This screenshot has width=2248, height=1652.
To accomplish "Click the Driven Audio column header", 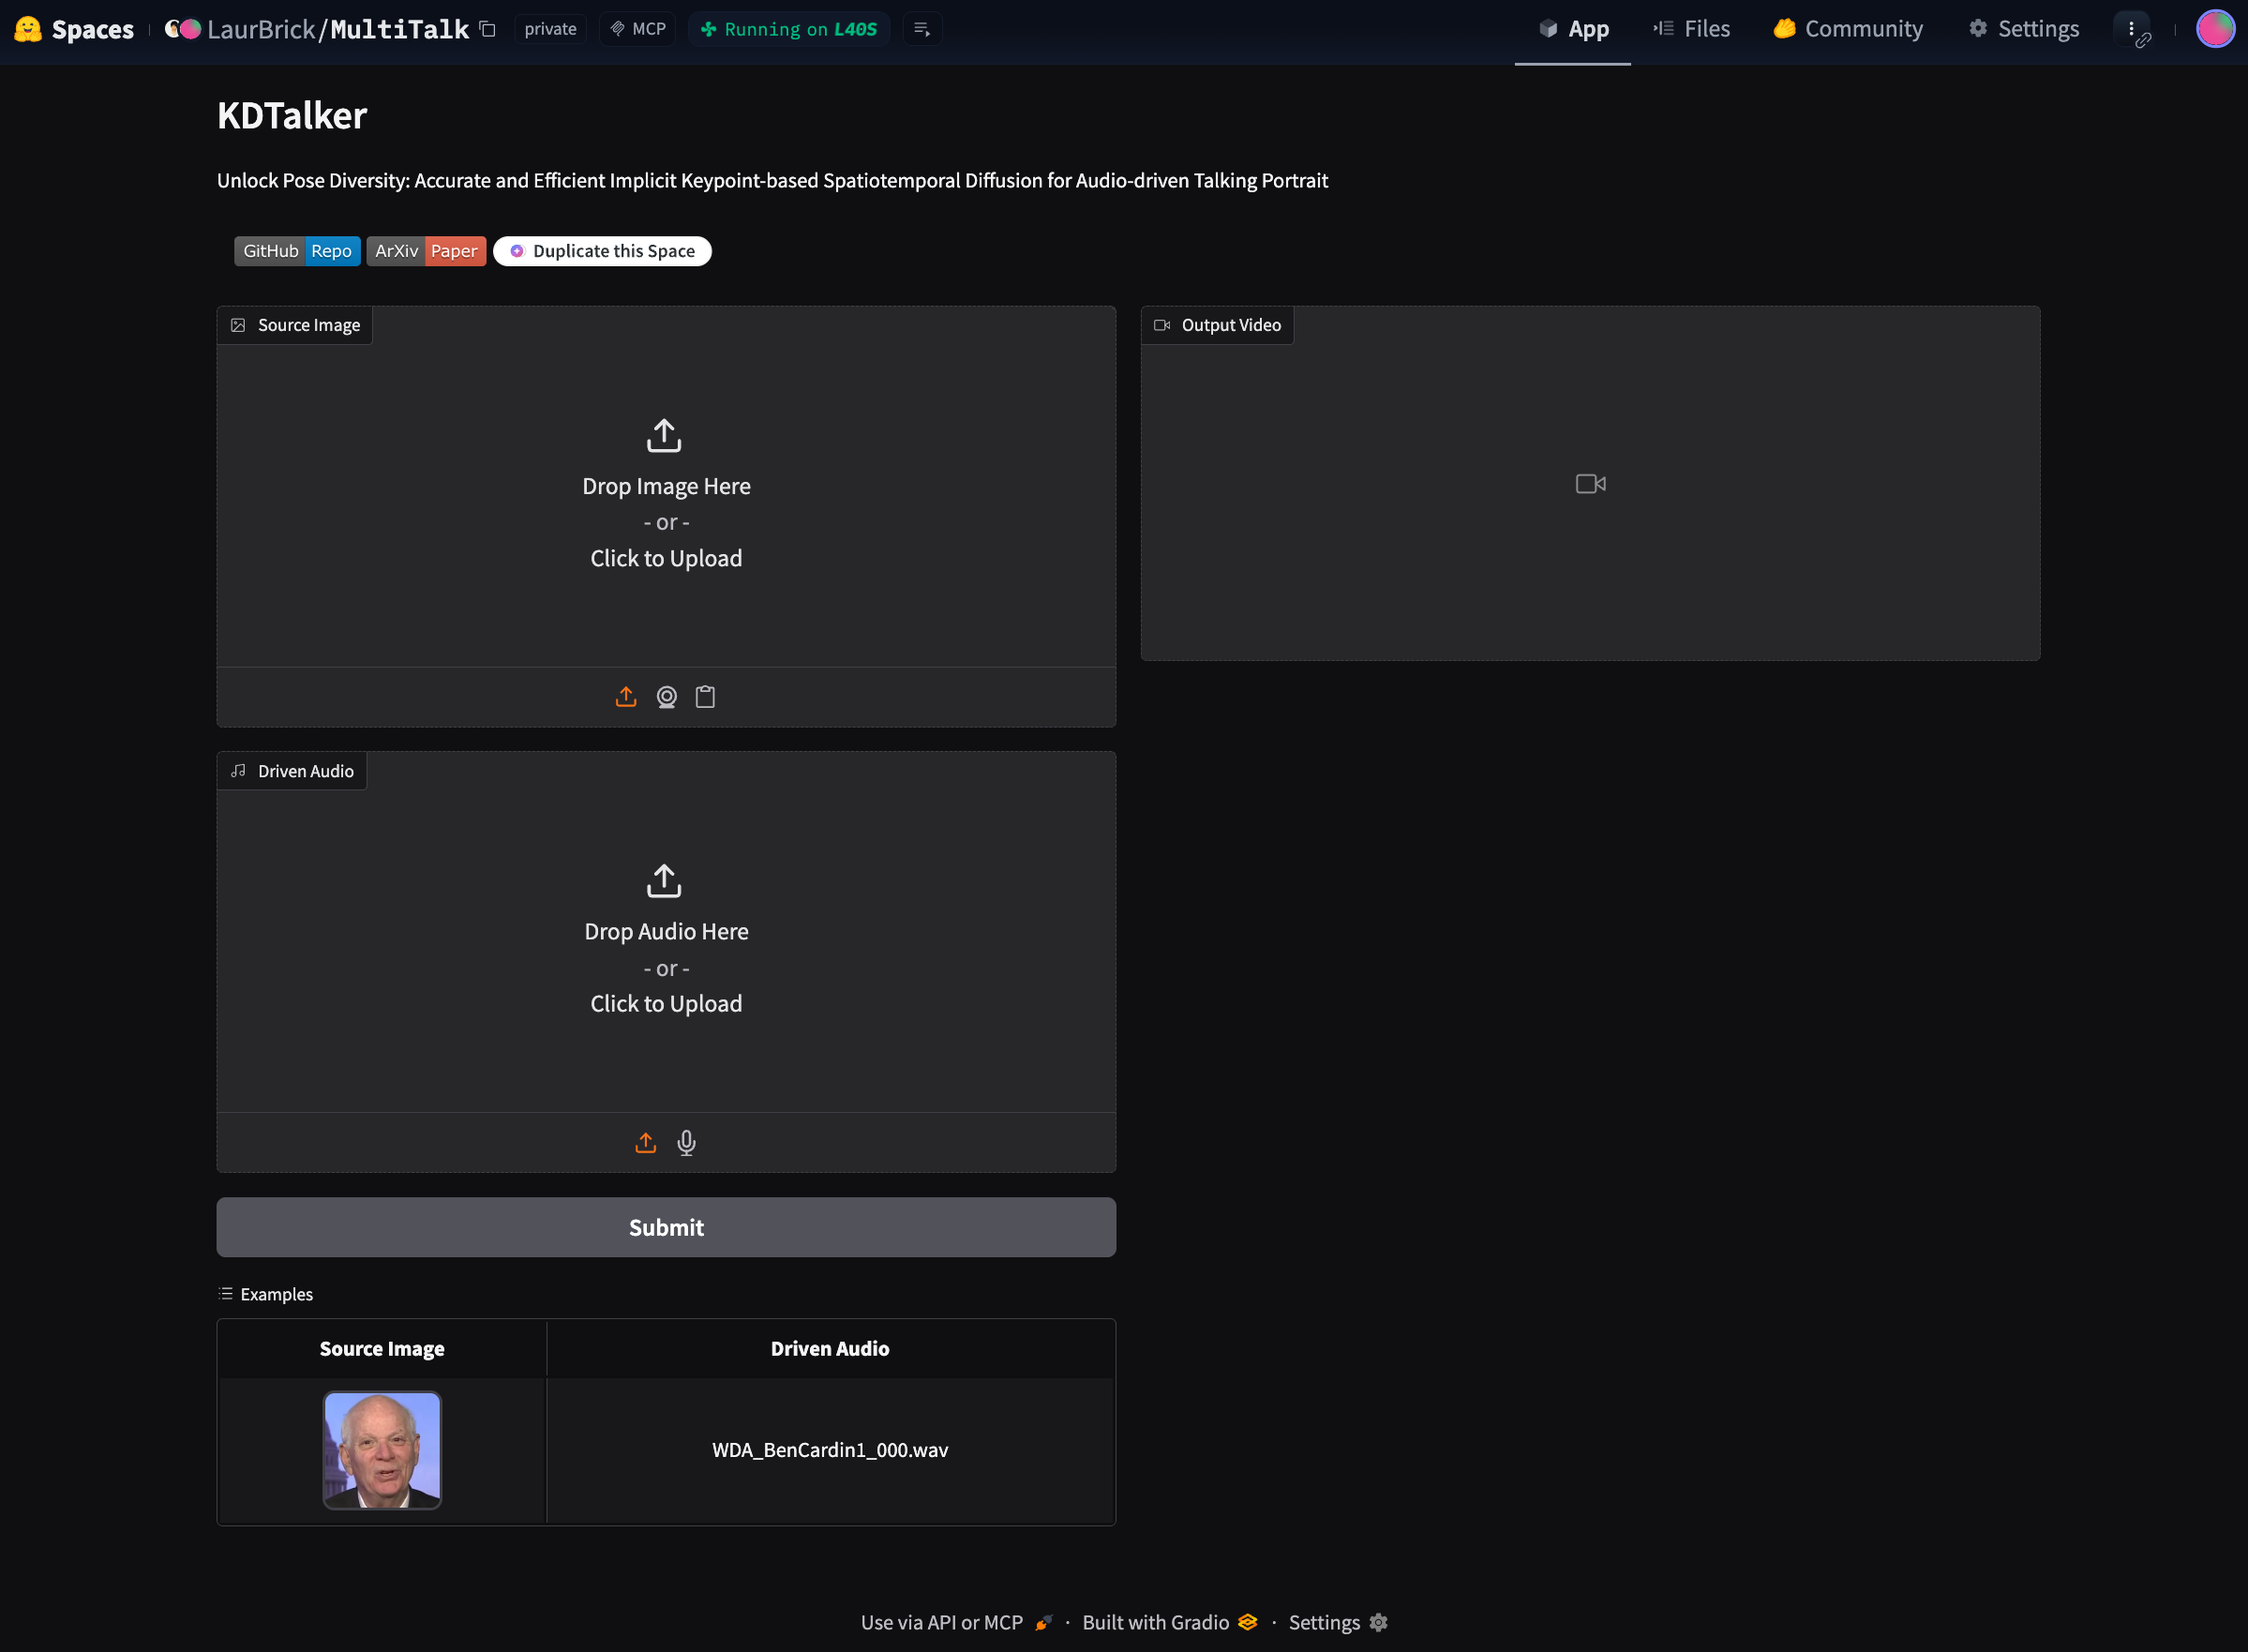I will click(x=830, y=1349).
